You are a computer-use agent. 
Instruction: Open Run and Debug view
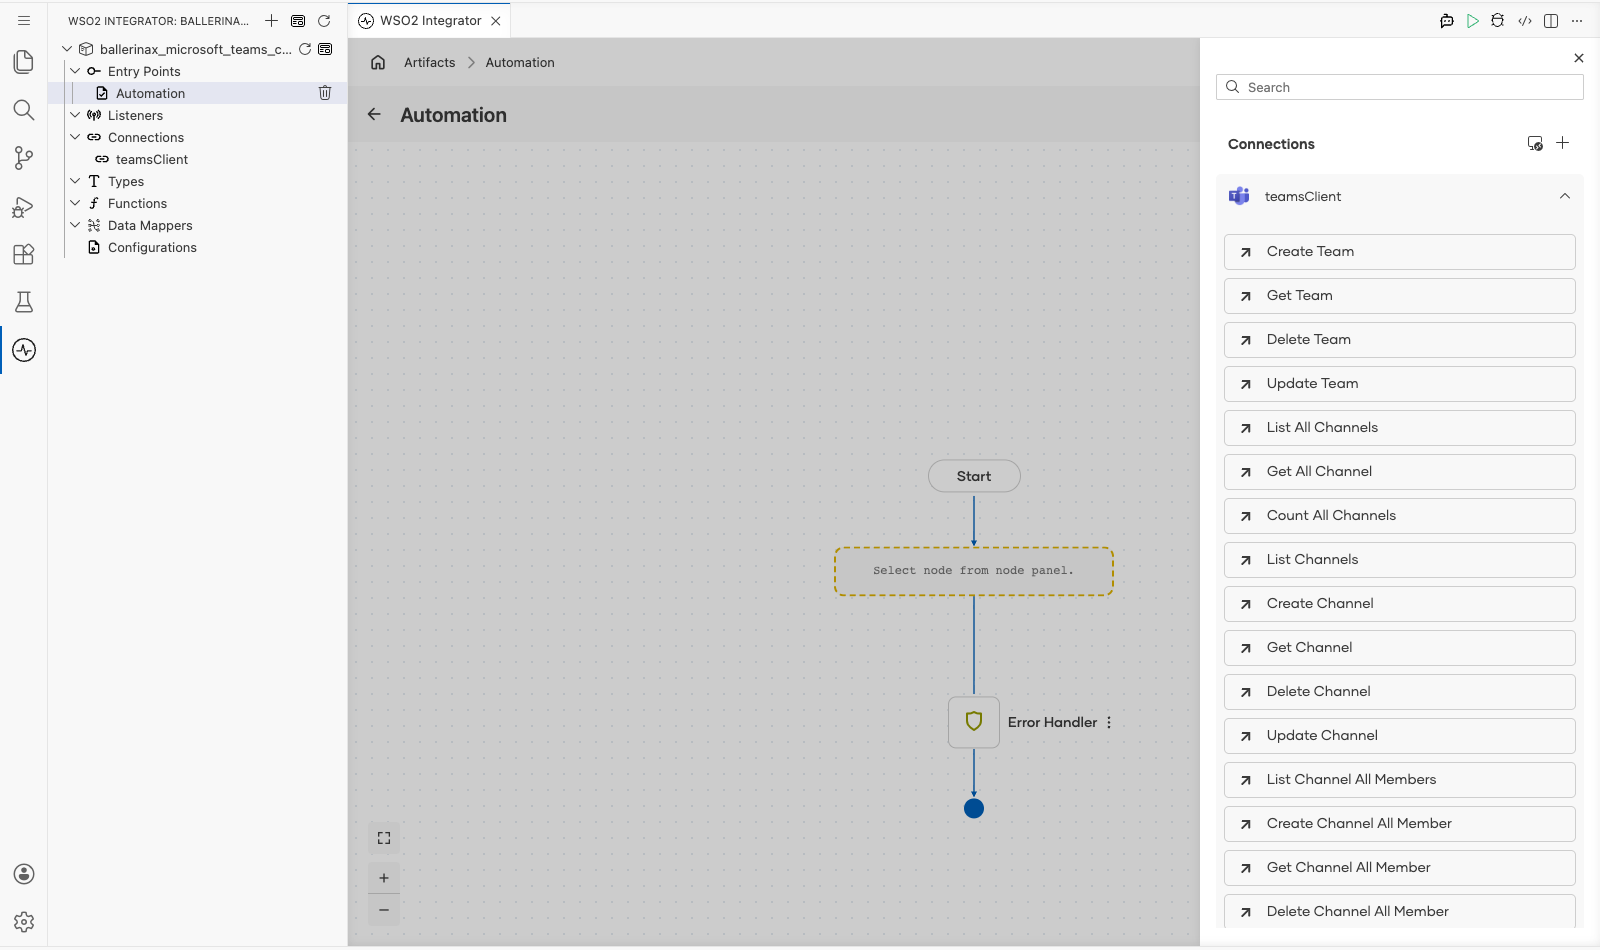24,206
